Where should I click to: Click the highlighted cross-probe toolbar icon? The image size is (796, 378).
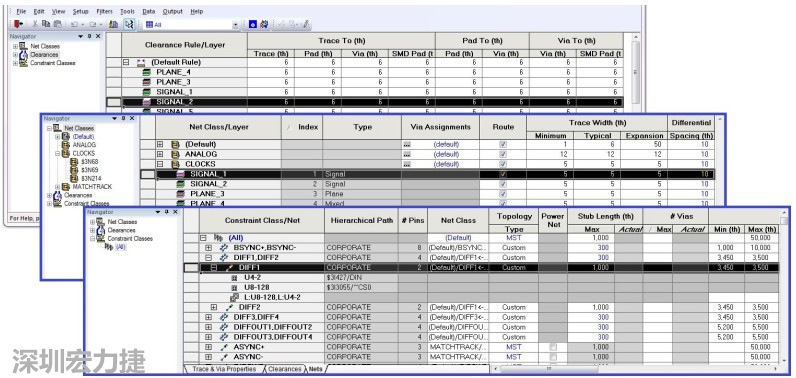[129, 24]
